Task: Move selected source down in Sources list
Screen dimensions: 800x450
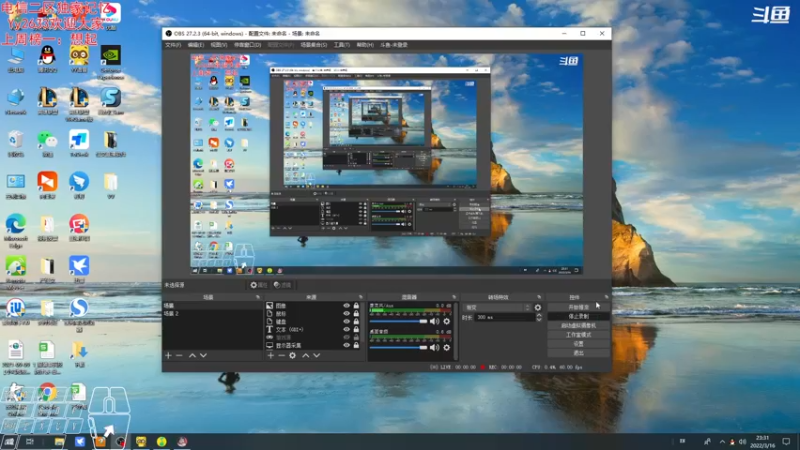Action: pos(316,356)
